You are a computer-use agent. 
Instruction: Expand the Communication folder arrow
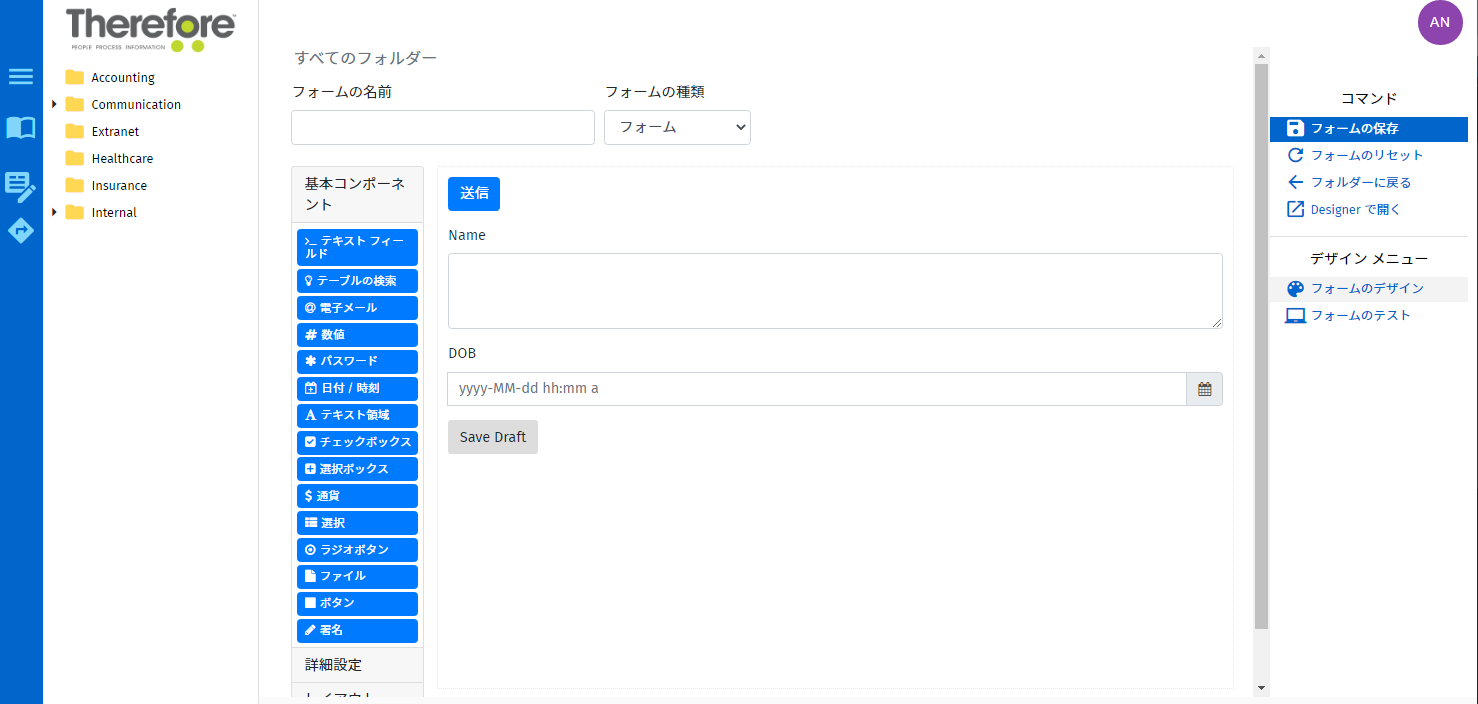pos(54,104)
